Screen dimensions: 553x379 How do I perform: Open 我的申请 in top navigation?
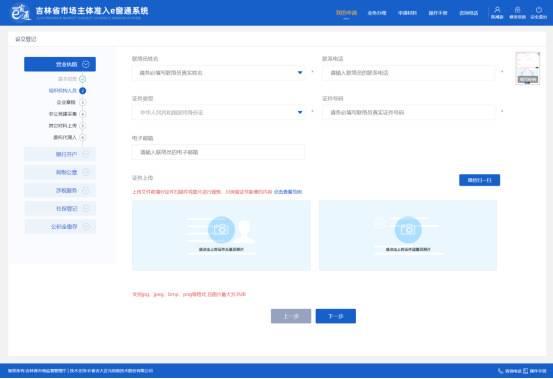(x=346, y=13)
